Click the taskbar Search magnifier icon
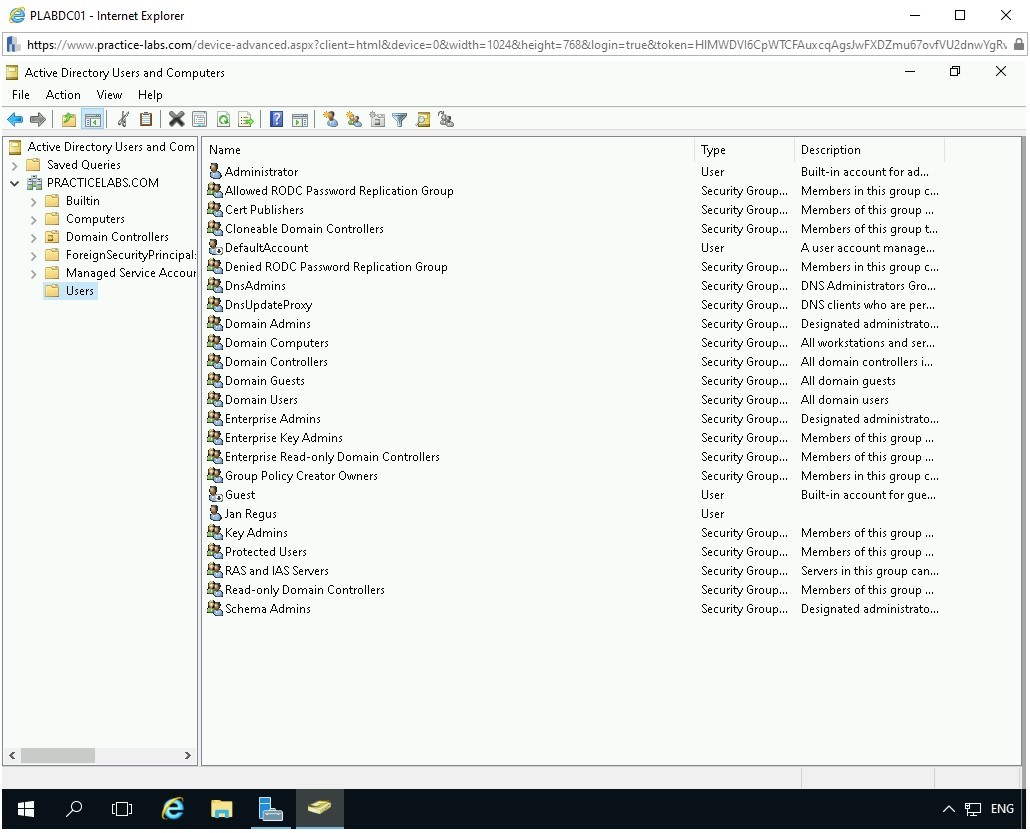Viewport: 1030px width, 833px height. pos(74,809)
